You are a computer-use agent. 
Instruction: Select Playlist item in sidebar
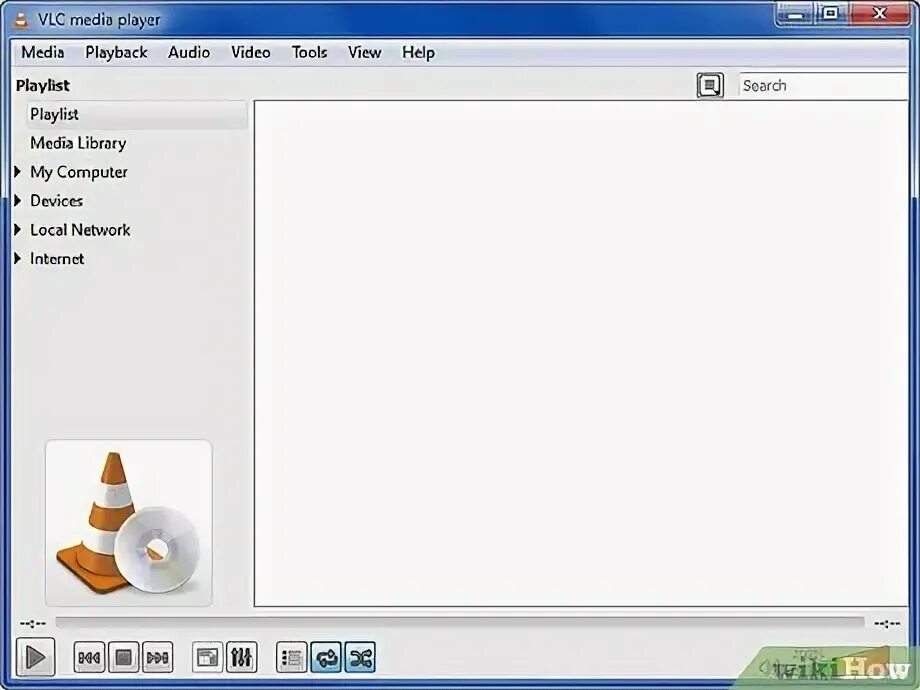137,114
